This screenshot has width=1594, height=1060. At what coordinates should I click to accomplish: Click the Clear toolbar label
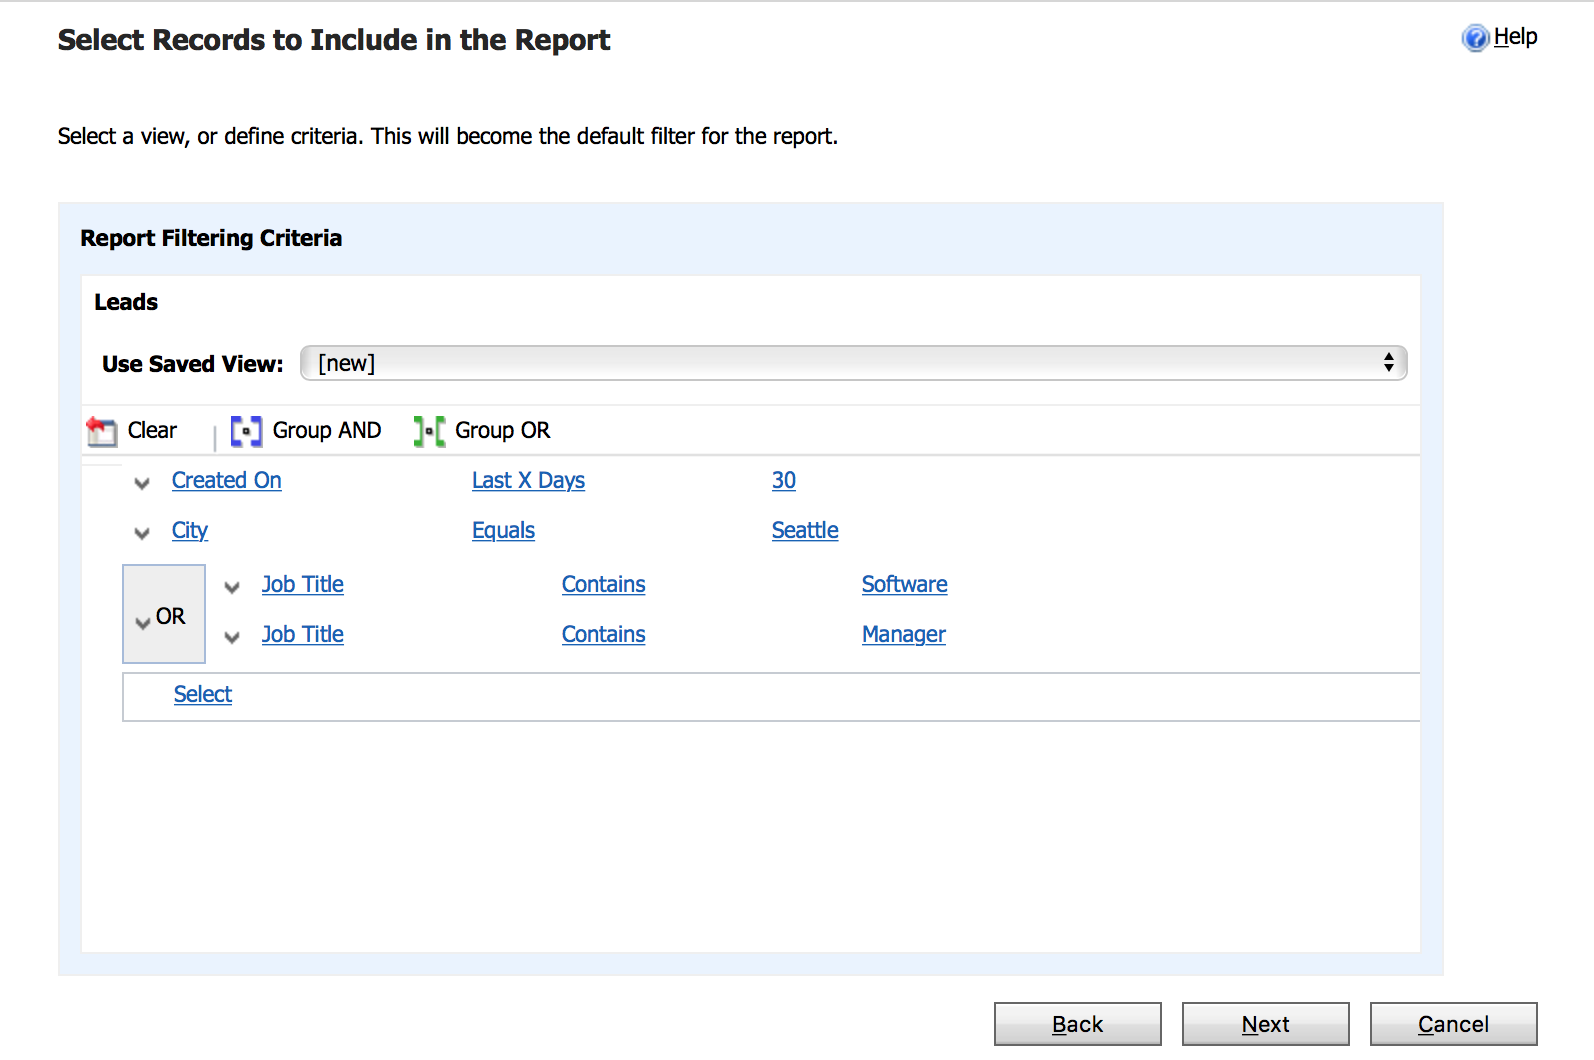(x=152, y=430)
